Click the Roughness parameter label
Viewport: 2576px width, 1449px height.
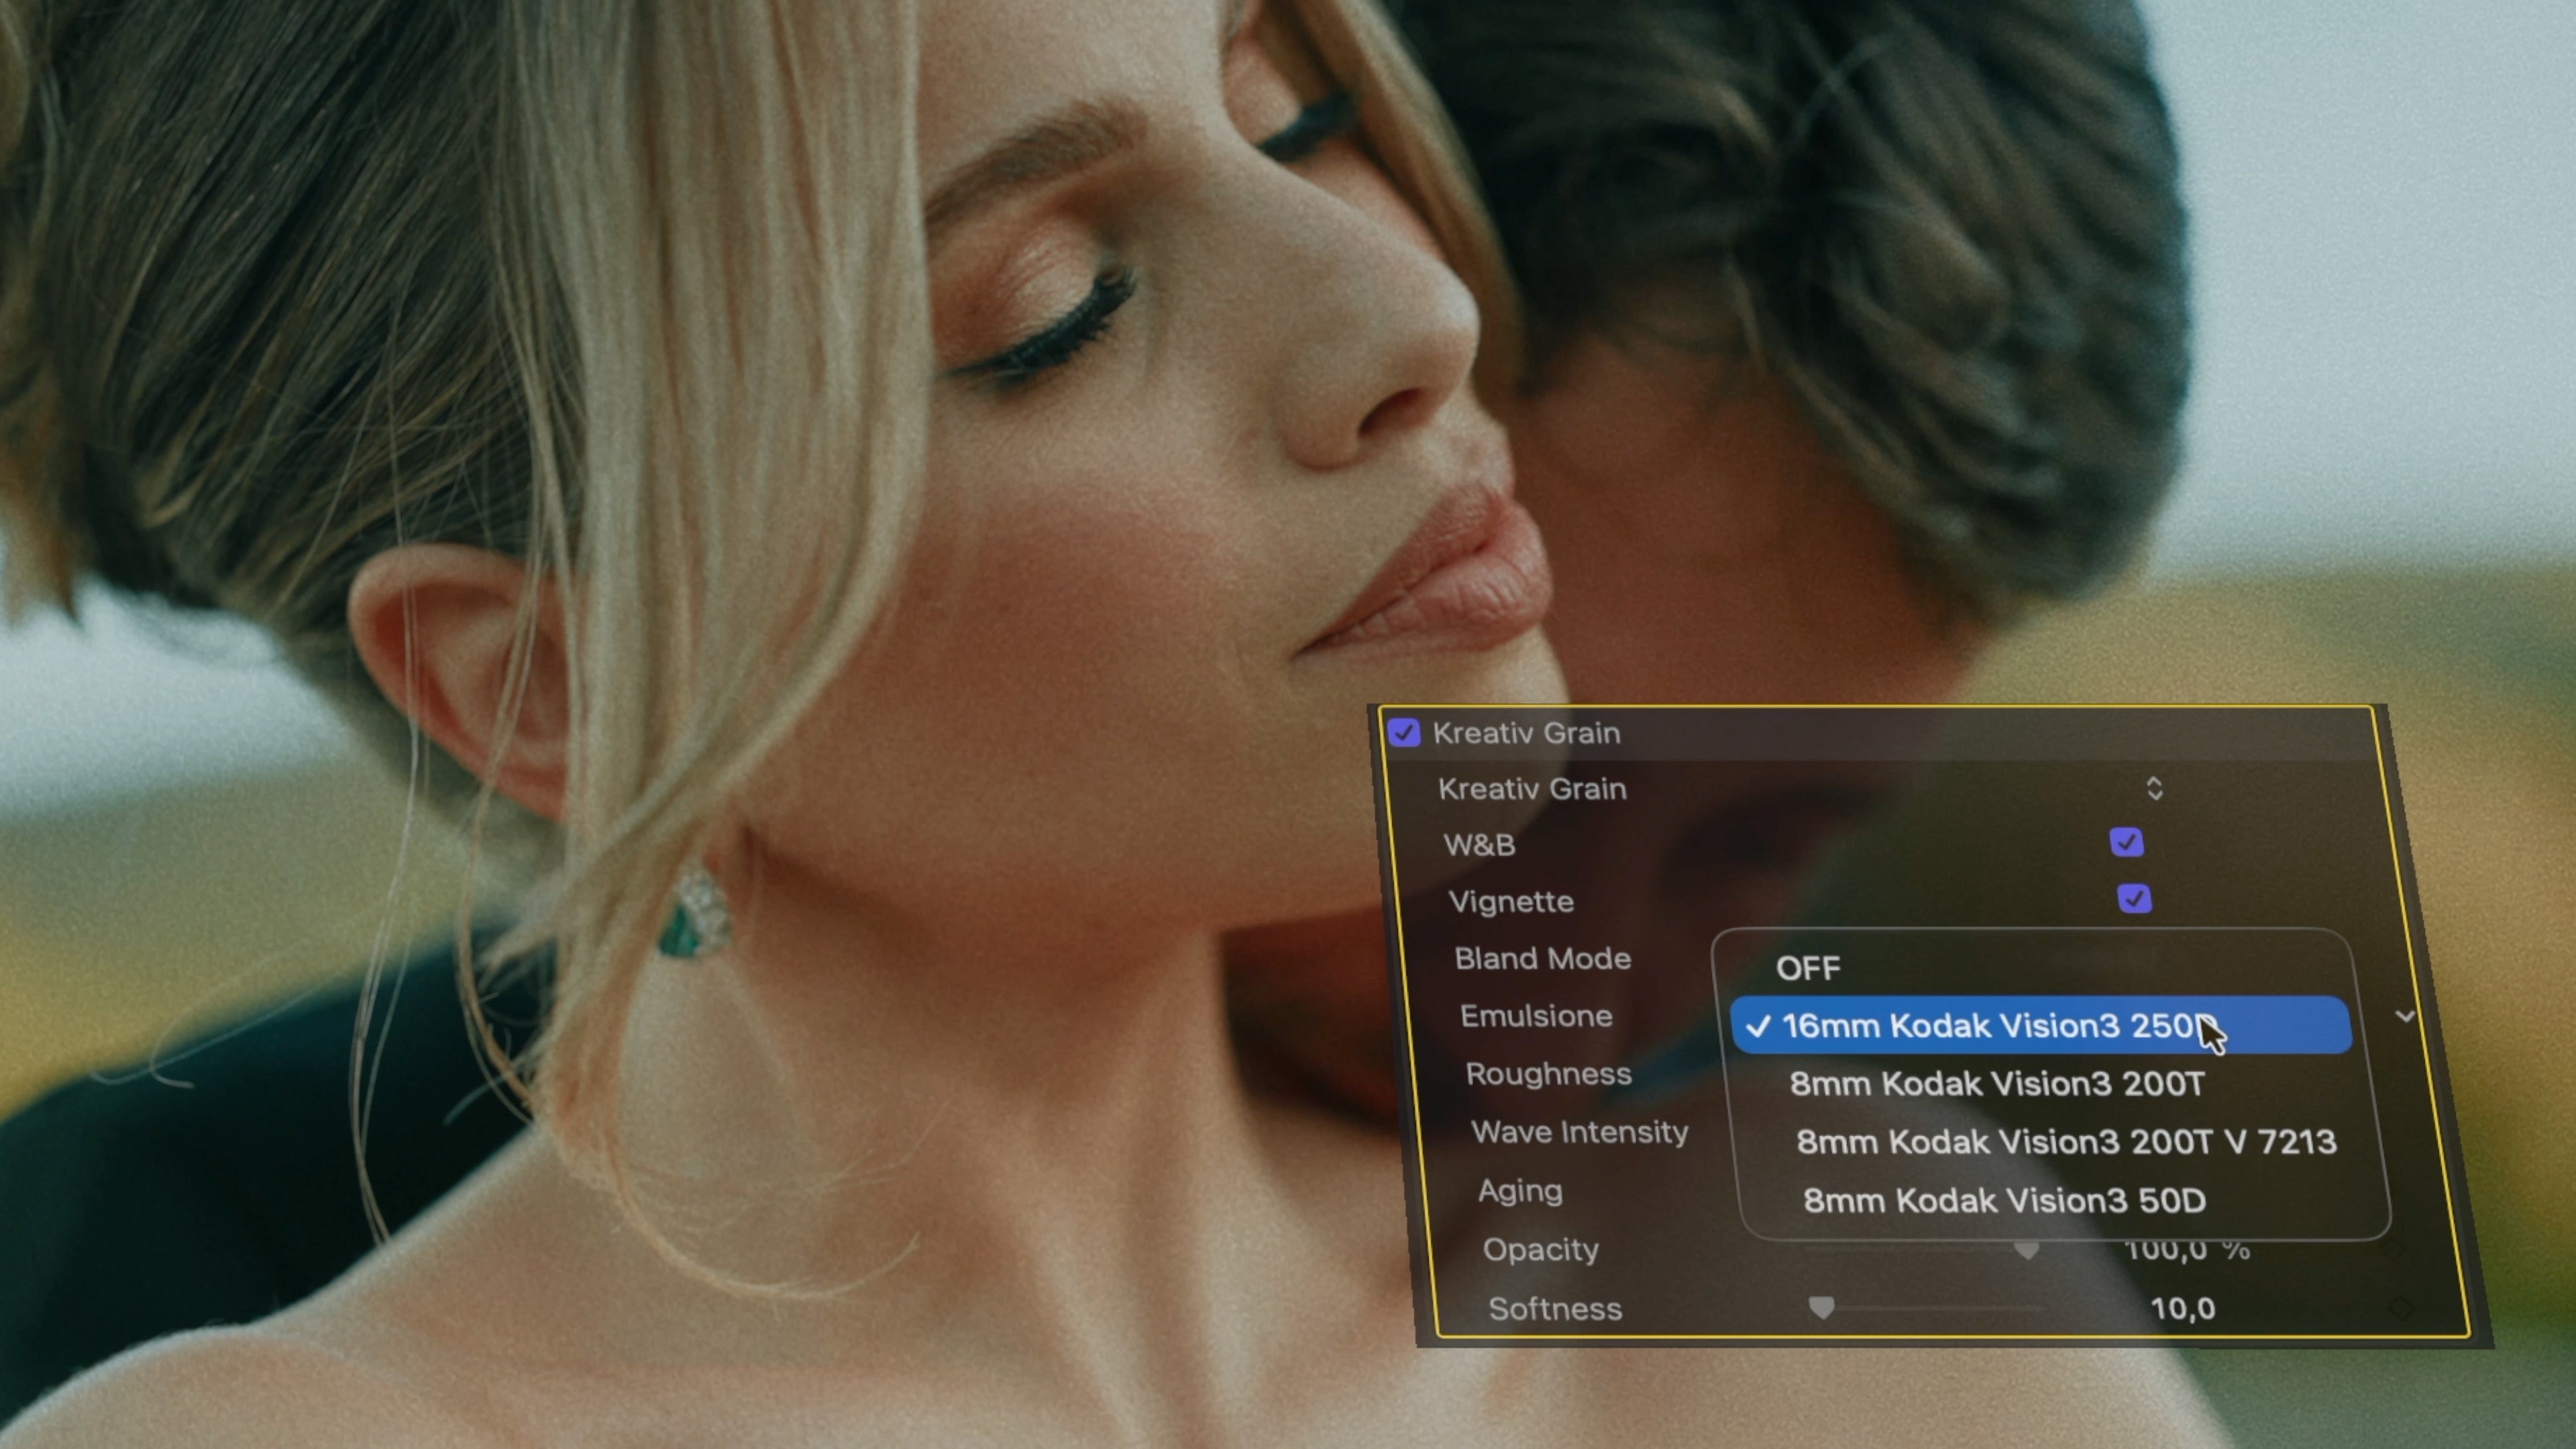point(1548,1074)
